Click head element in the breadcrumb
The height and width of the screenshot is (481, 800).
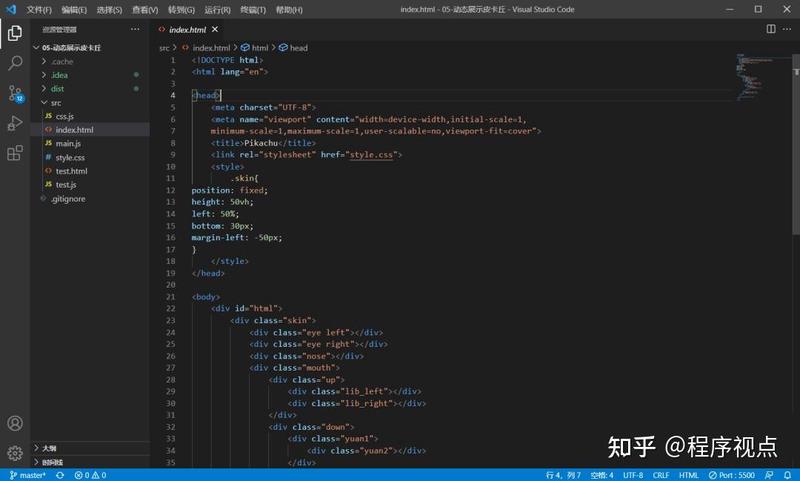[298, 48]
